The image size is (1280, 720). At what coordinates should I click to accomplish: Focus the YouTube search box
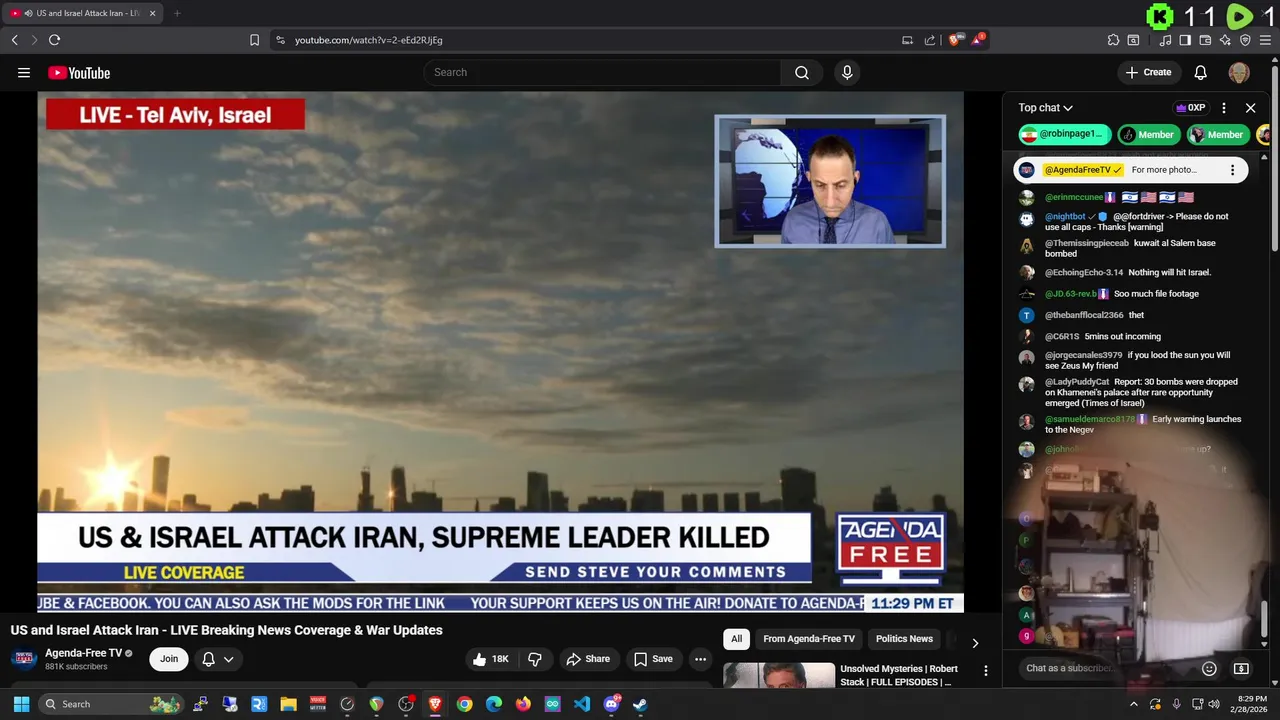coord(602,72)
